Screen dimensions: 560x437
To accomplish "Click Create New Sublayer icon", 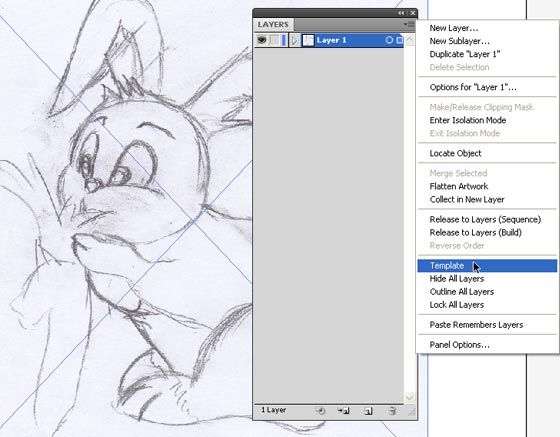I will [344, 411].
